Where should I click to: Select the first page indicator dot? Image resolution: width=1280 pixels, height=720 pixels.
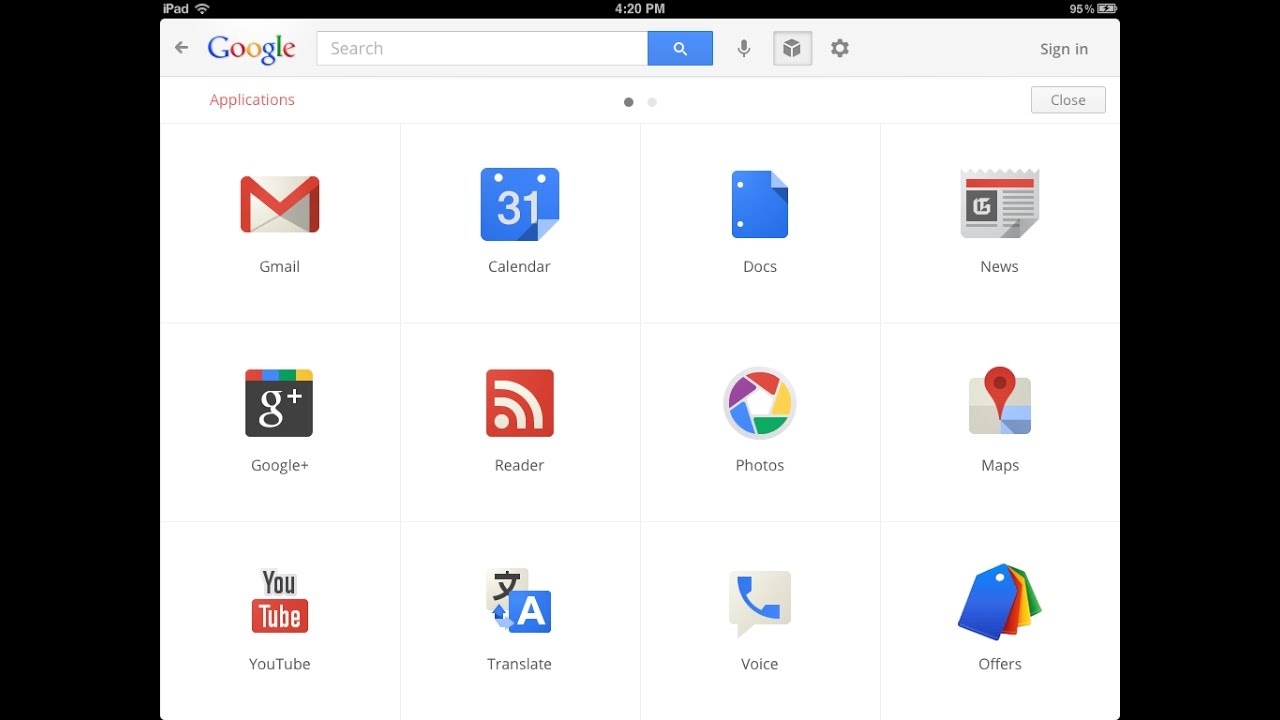coord(628,102)
